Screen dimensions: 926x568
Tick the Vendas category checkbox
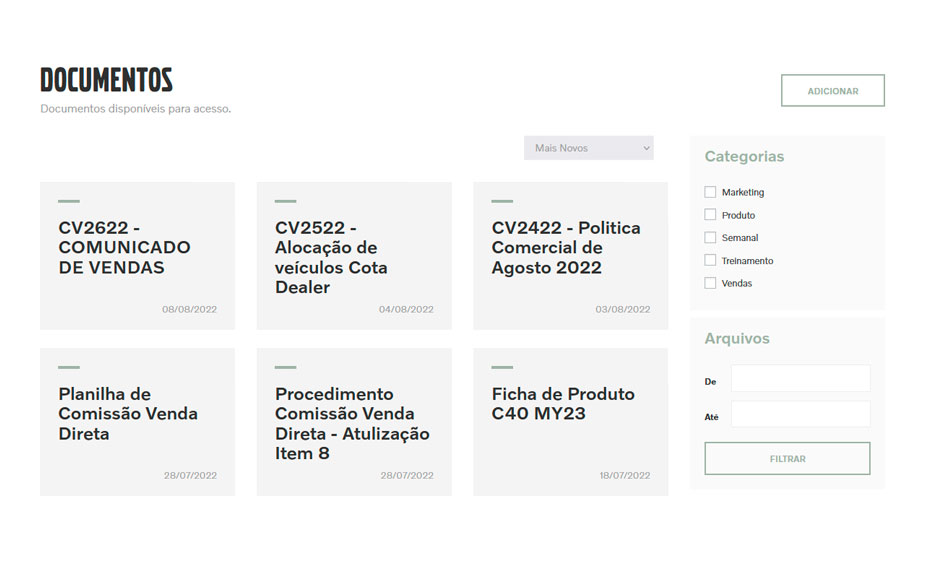[x=710, y=284]
